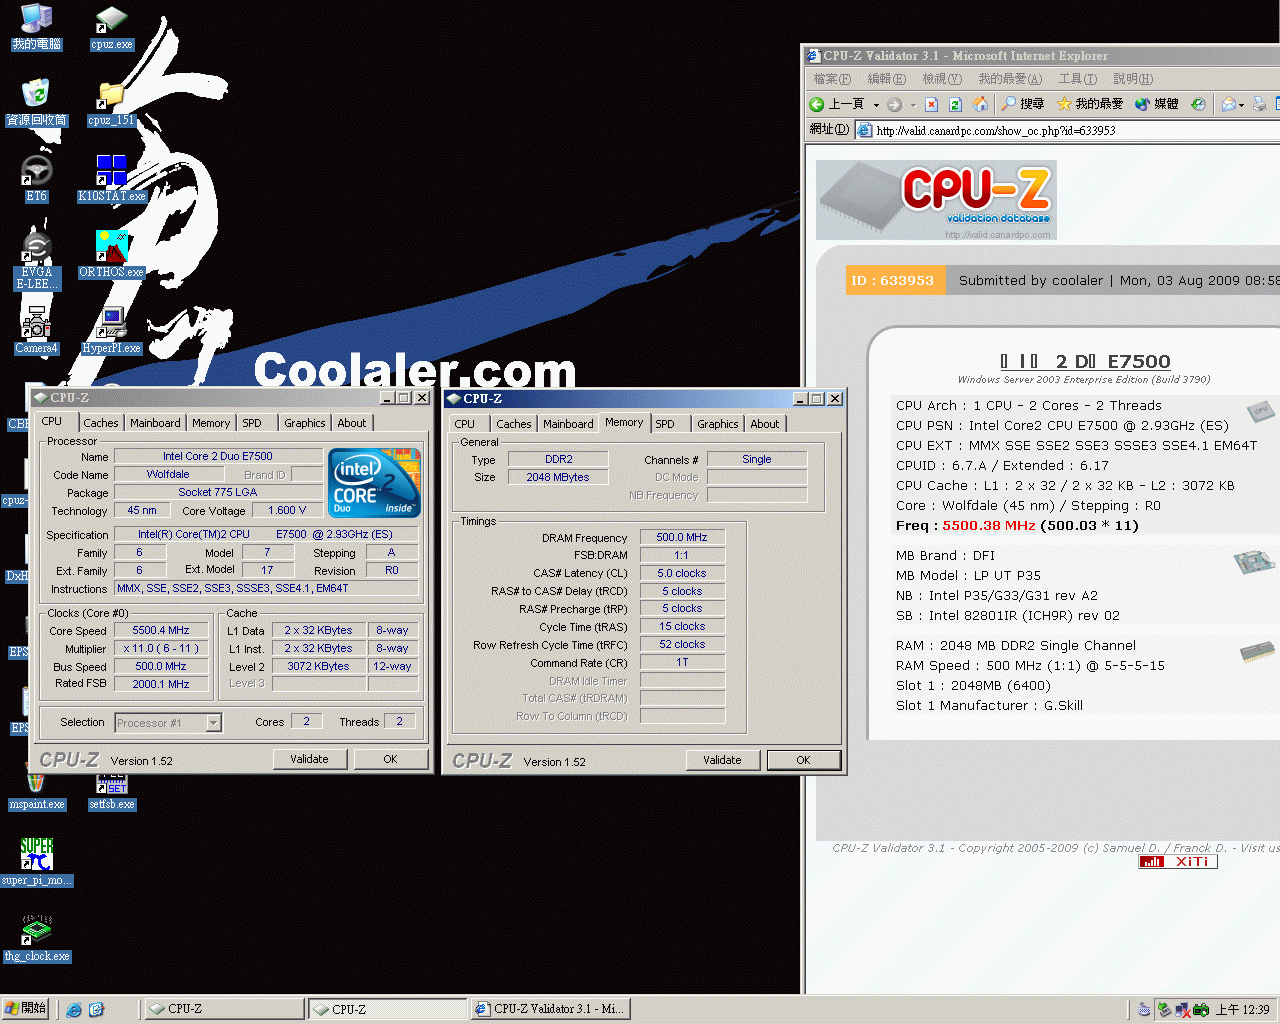The image size is (1280, 1024).
Task: Click the Intel Core 2 Duo logo
Action: (x=375, y=483)
